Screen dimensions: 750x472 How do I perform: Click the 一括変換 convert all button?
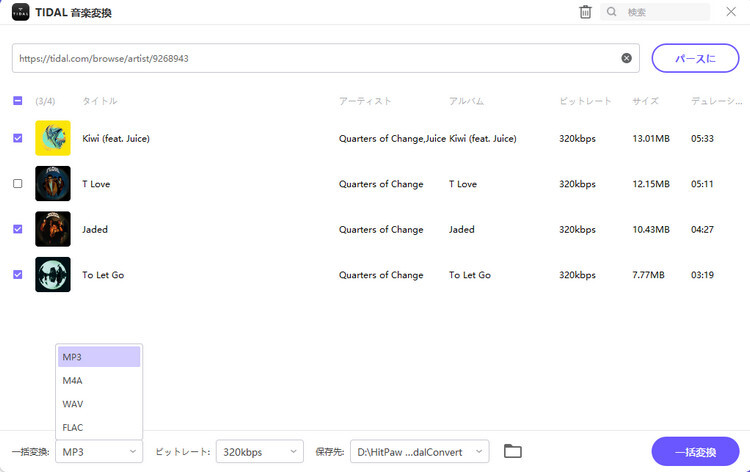click(695, 451)
